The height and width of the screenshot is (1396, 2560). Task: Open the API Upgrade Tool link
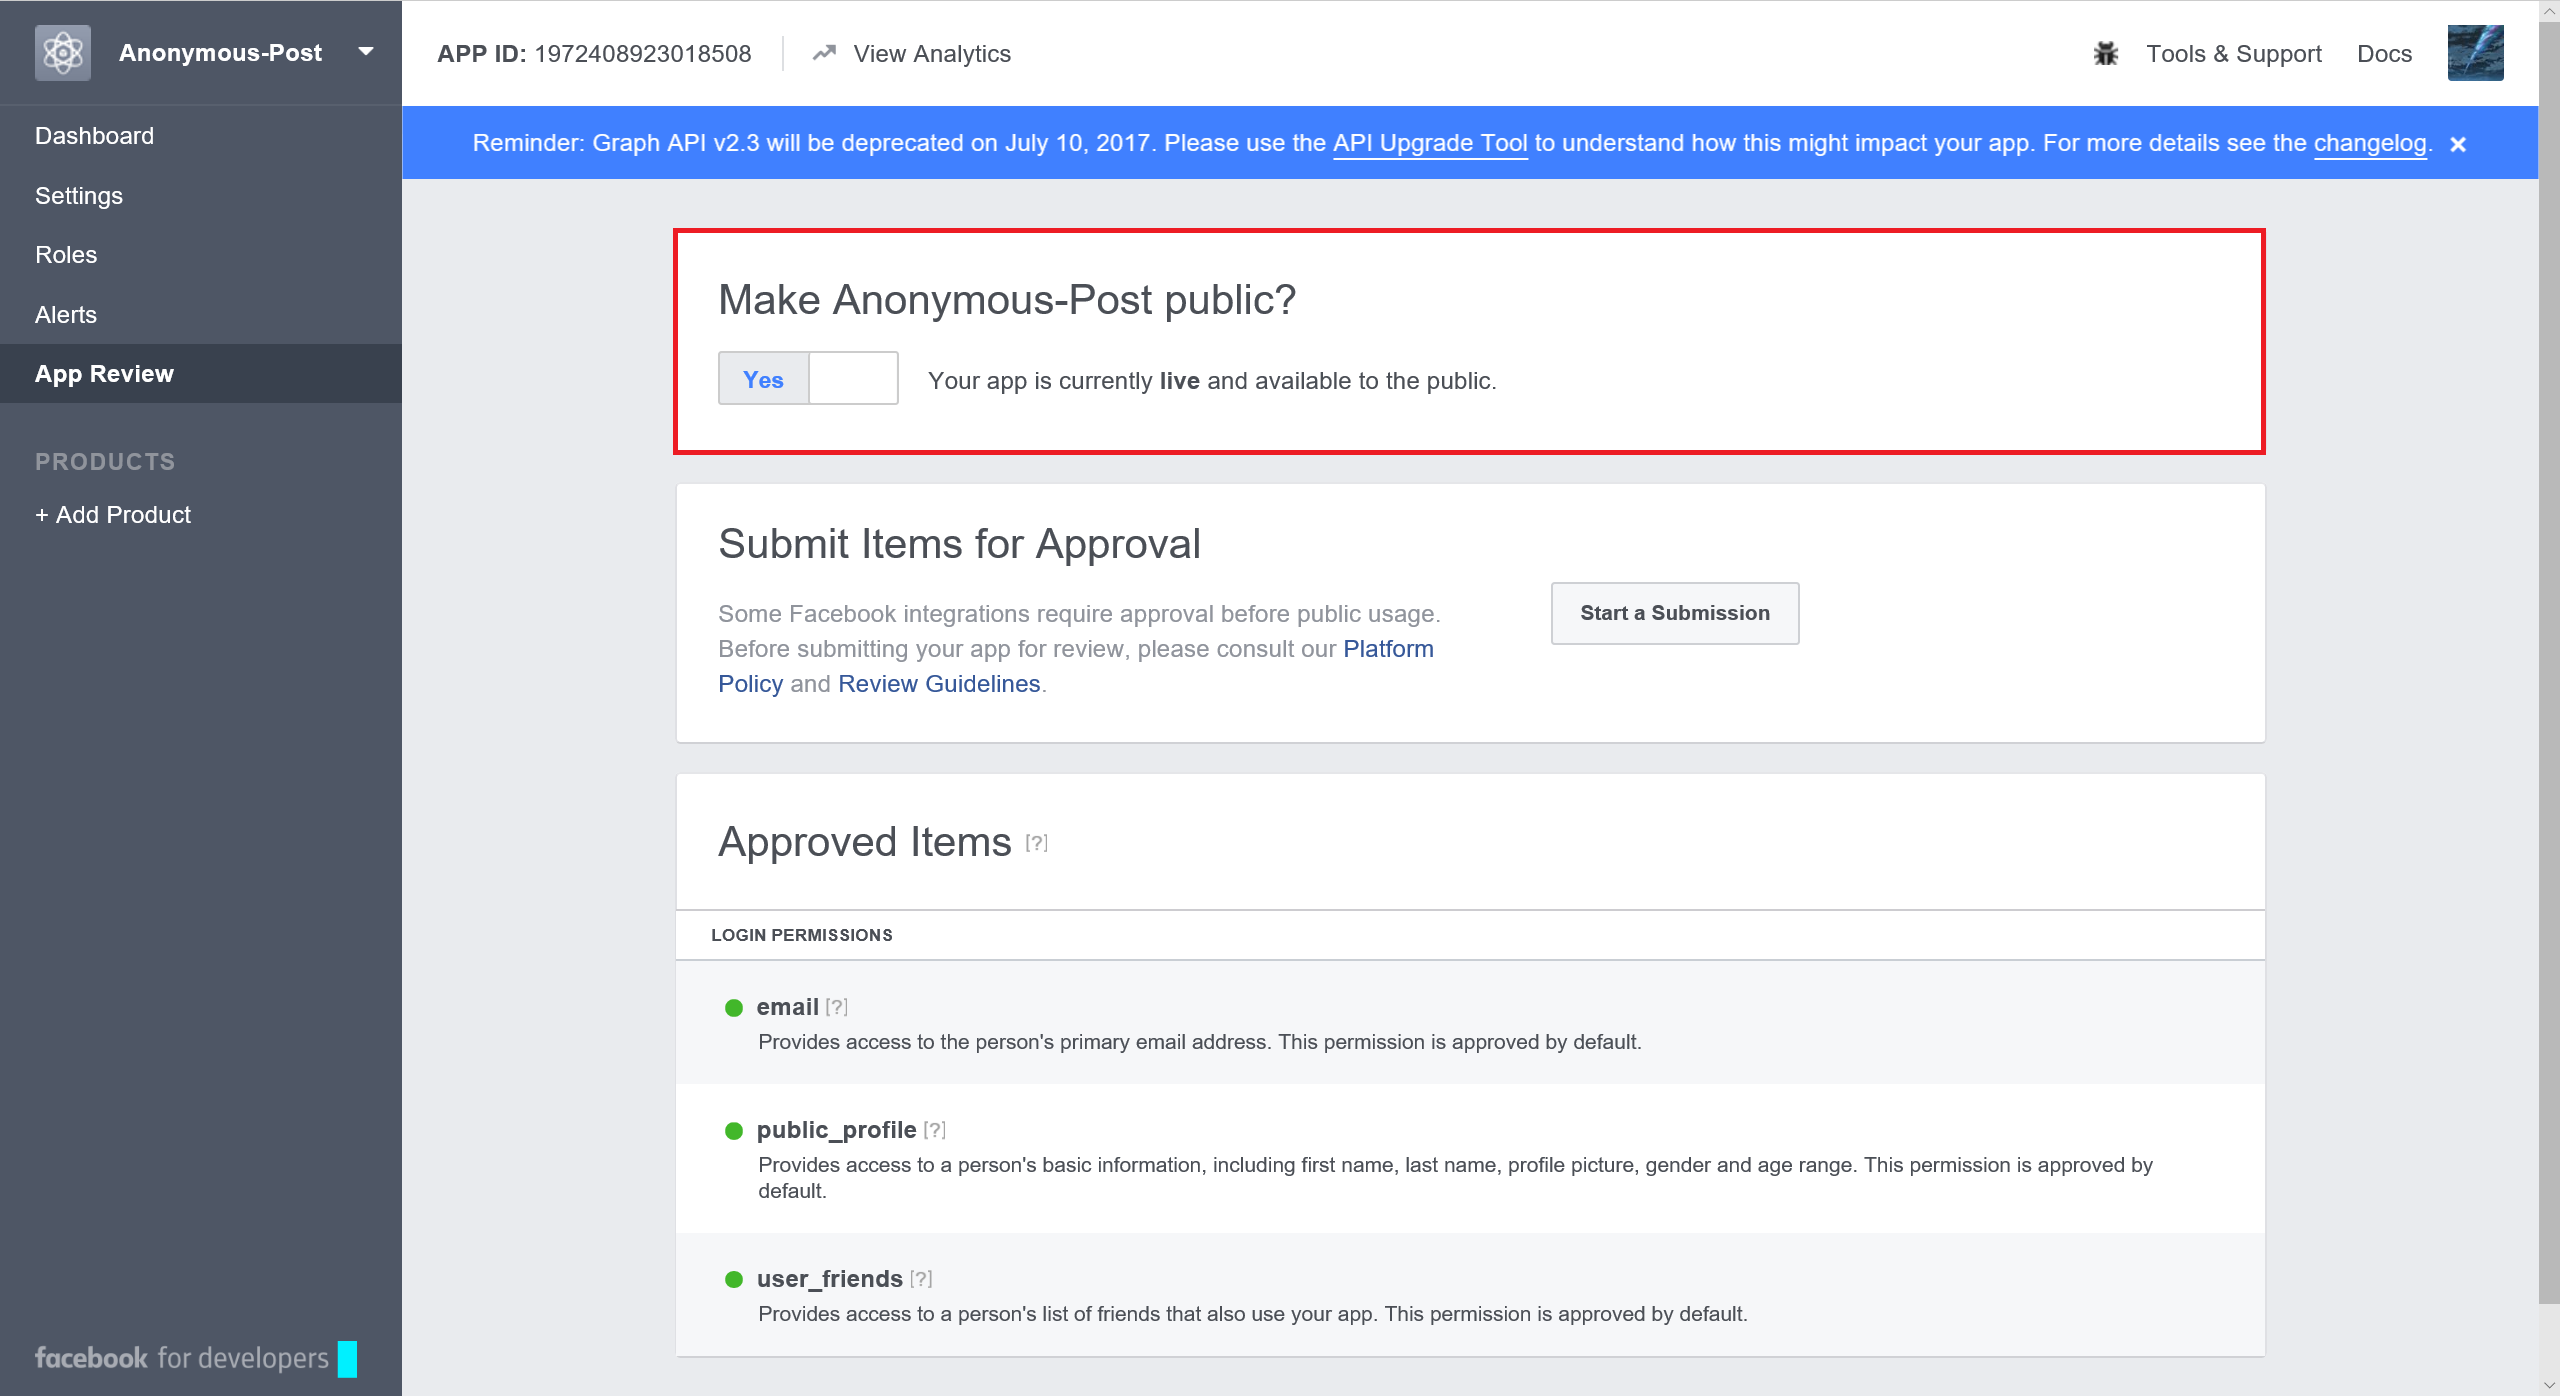click(1429, 143)
